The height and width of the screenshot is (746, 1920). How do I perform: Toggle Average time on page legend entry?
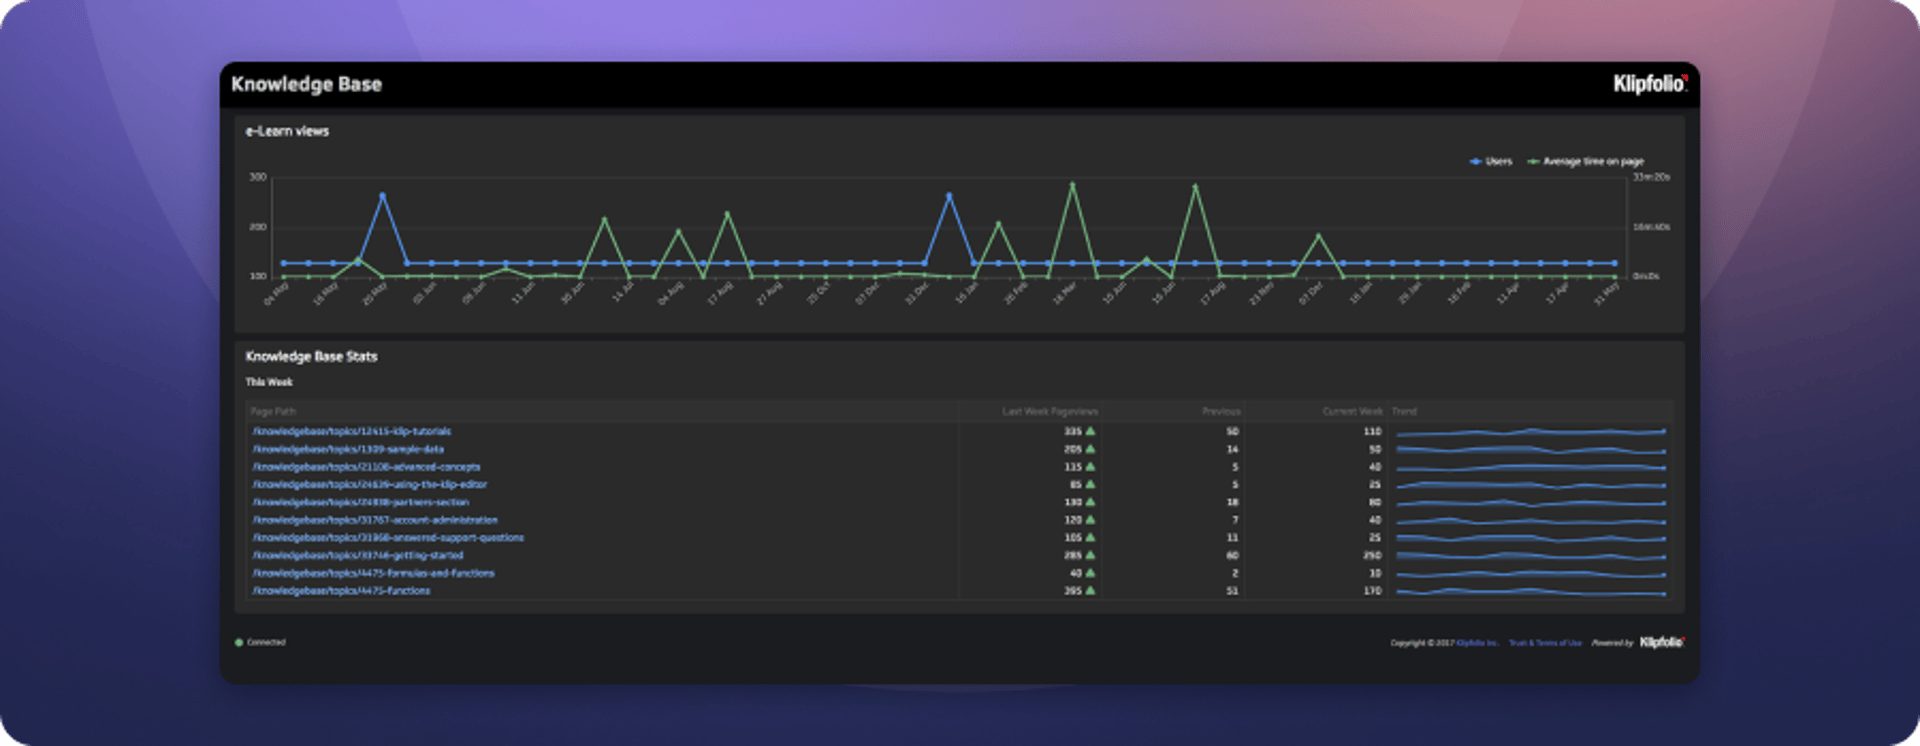pyautogui.click(x=1585, y=161)
